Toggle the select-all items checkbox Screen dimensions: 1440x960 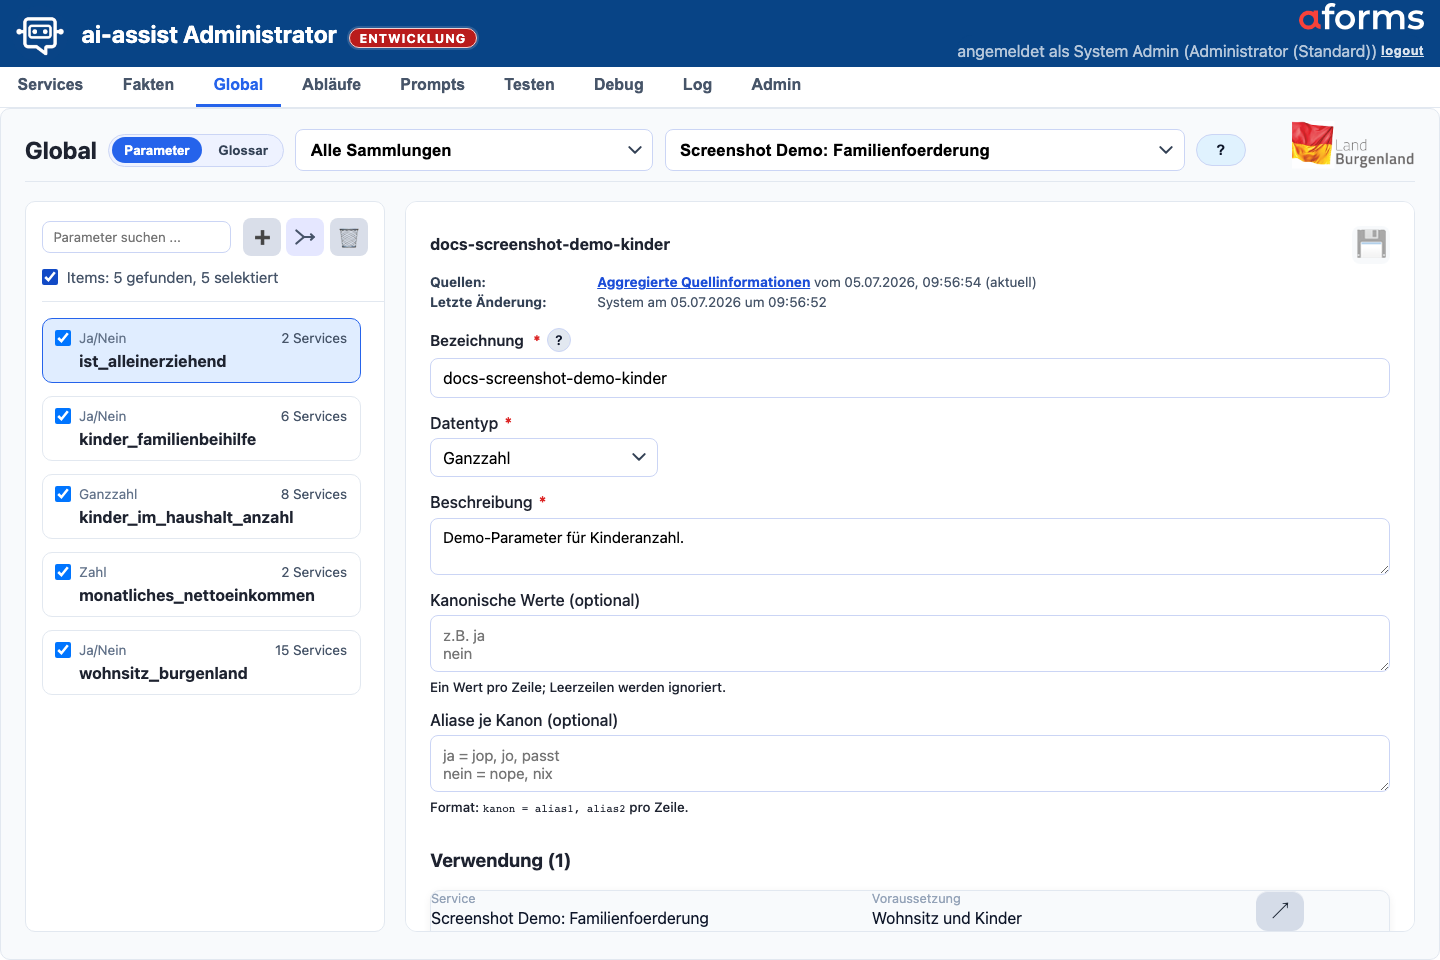[50, 277]
